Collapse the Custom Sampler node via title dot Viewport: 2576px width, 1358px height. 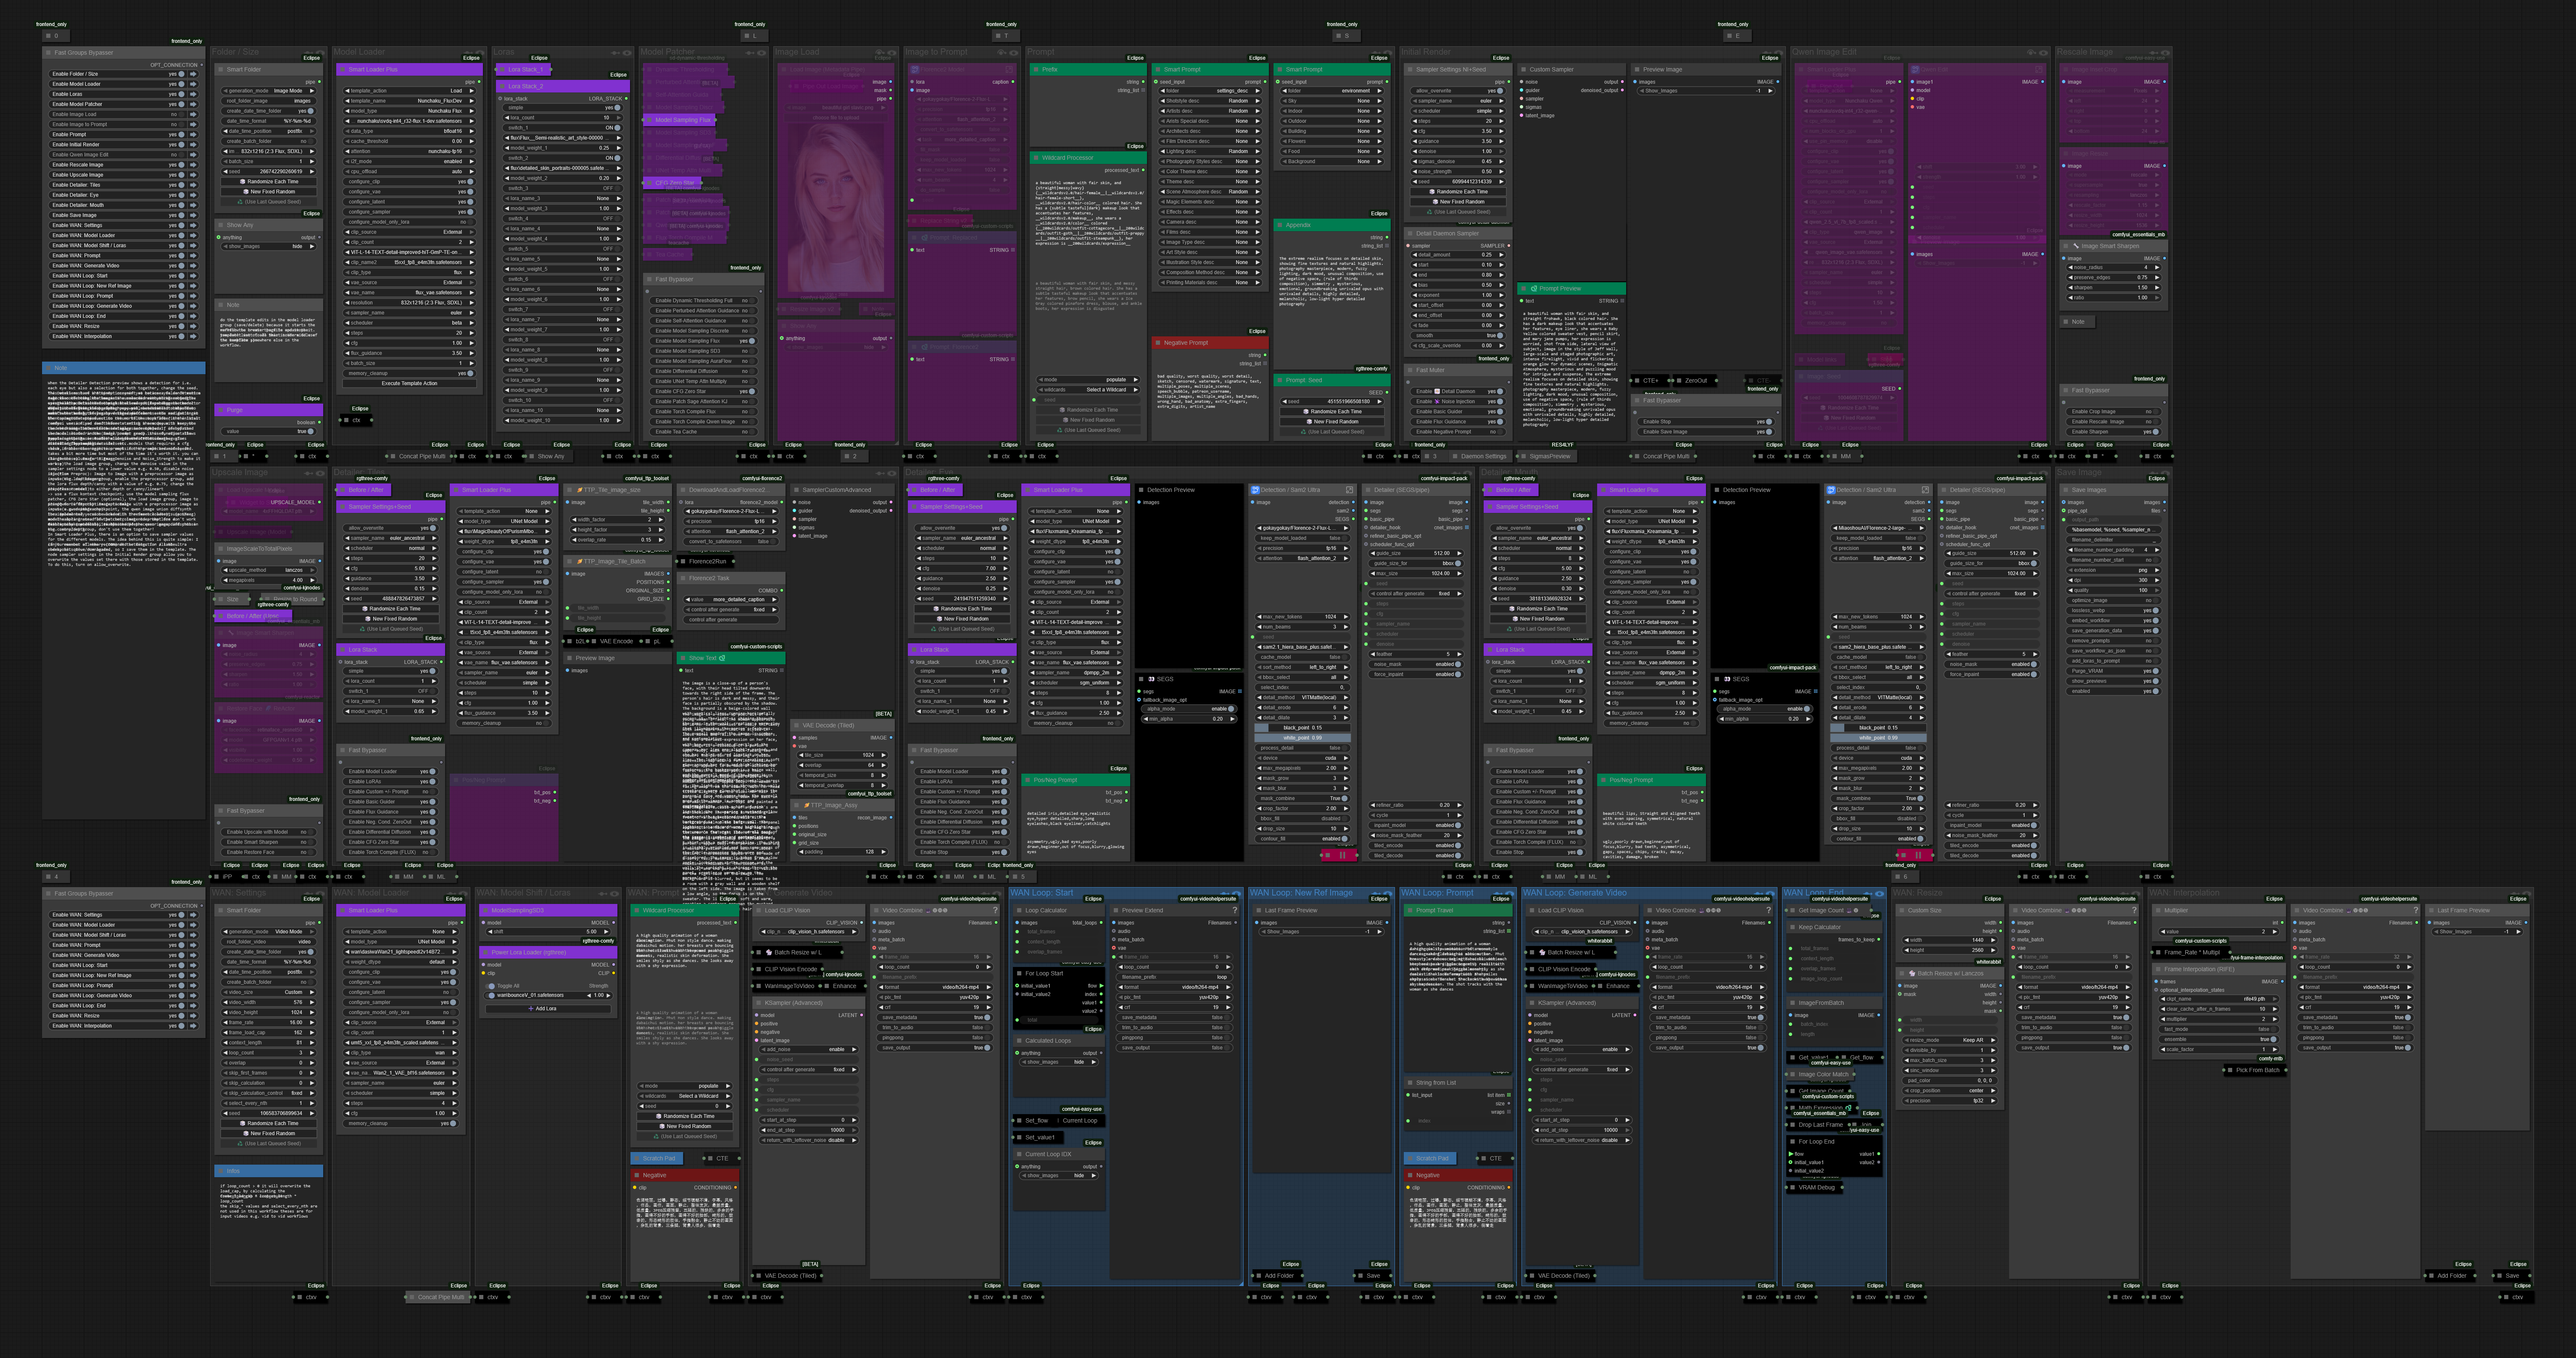click(x=1523, y=70)
